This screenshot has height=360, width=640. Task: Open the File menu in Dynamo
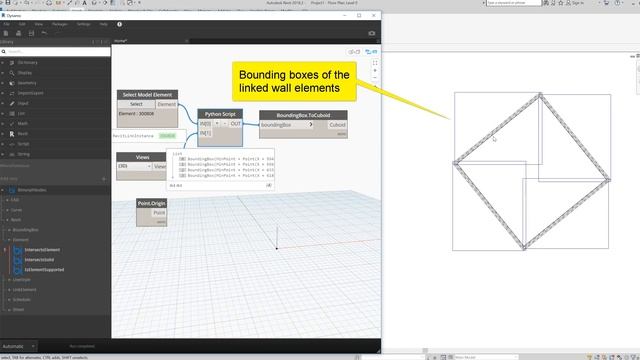(7, 24)
